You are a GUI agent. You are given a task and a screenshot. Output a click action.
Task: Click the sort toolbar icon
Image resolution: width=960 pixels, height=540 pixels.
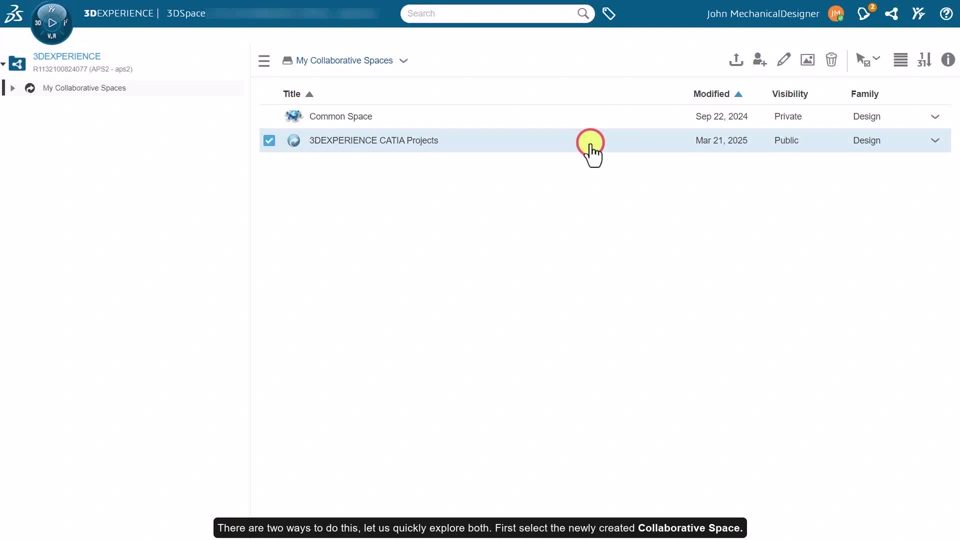(924, 59)
